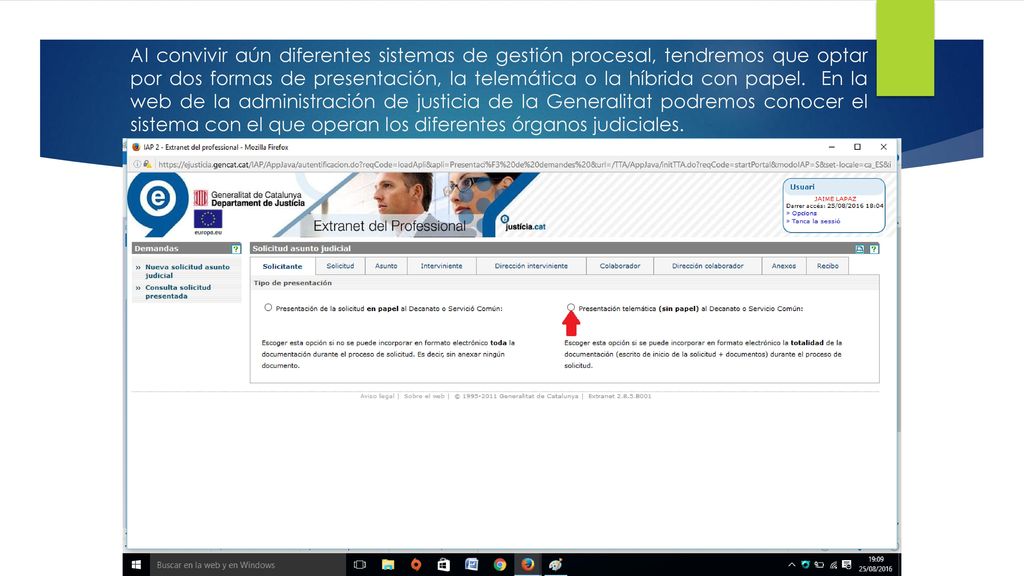Open the Anexos tab
Image resolution: width=1024 pixels, height=576 pixels.
(x=784, y=266)
